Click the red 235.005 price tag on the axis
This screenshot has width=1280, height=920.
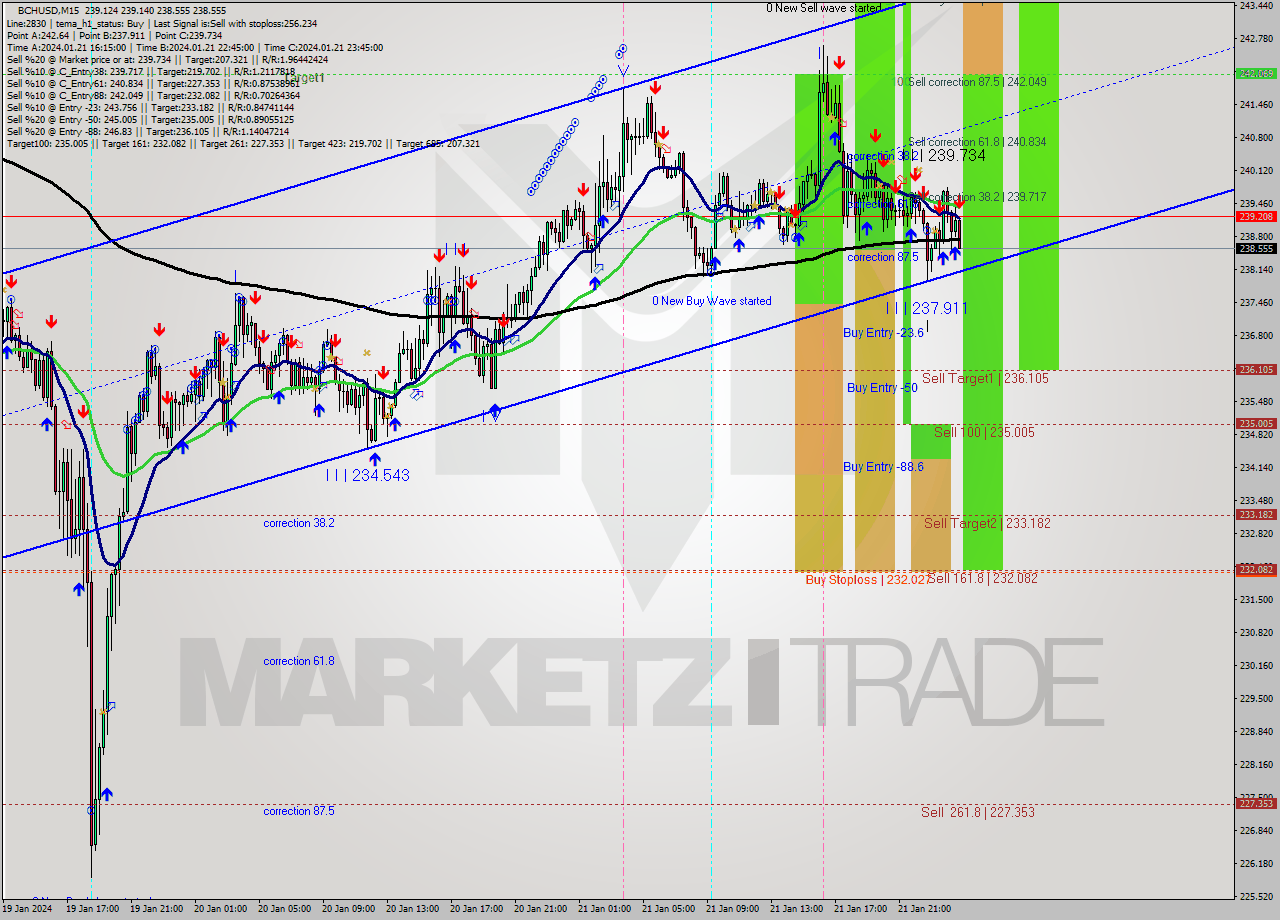pyautogui.click(x=1256, y=423)
